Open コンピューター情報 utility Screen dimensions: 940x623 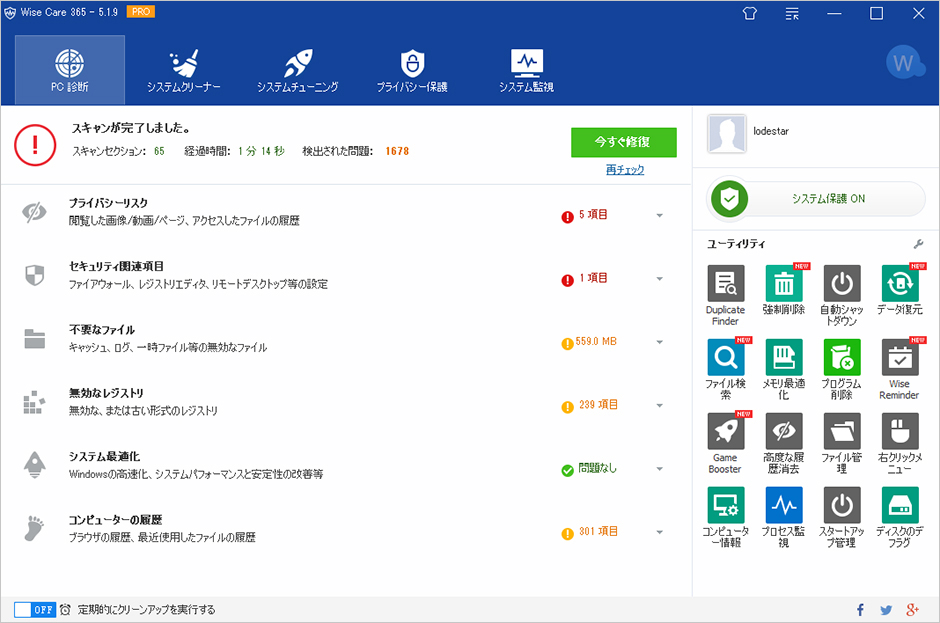[725, 517]
